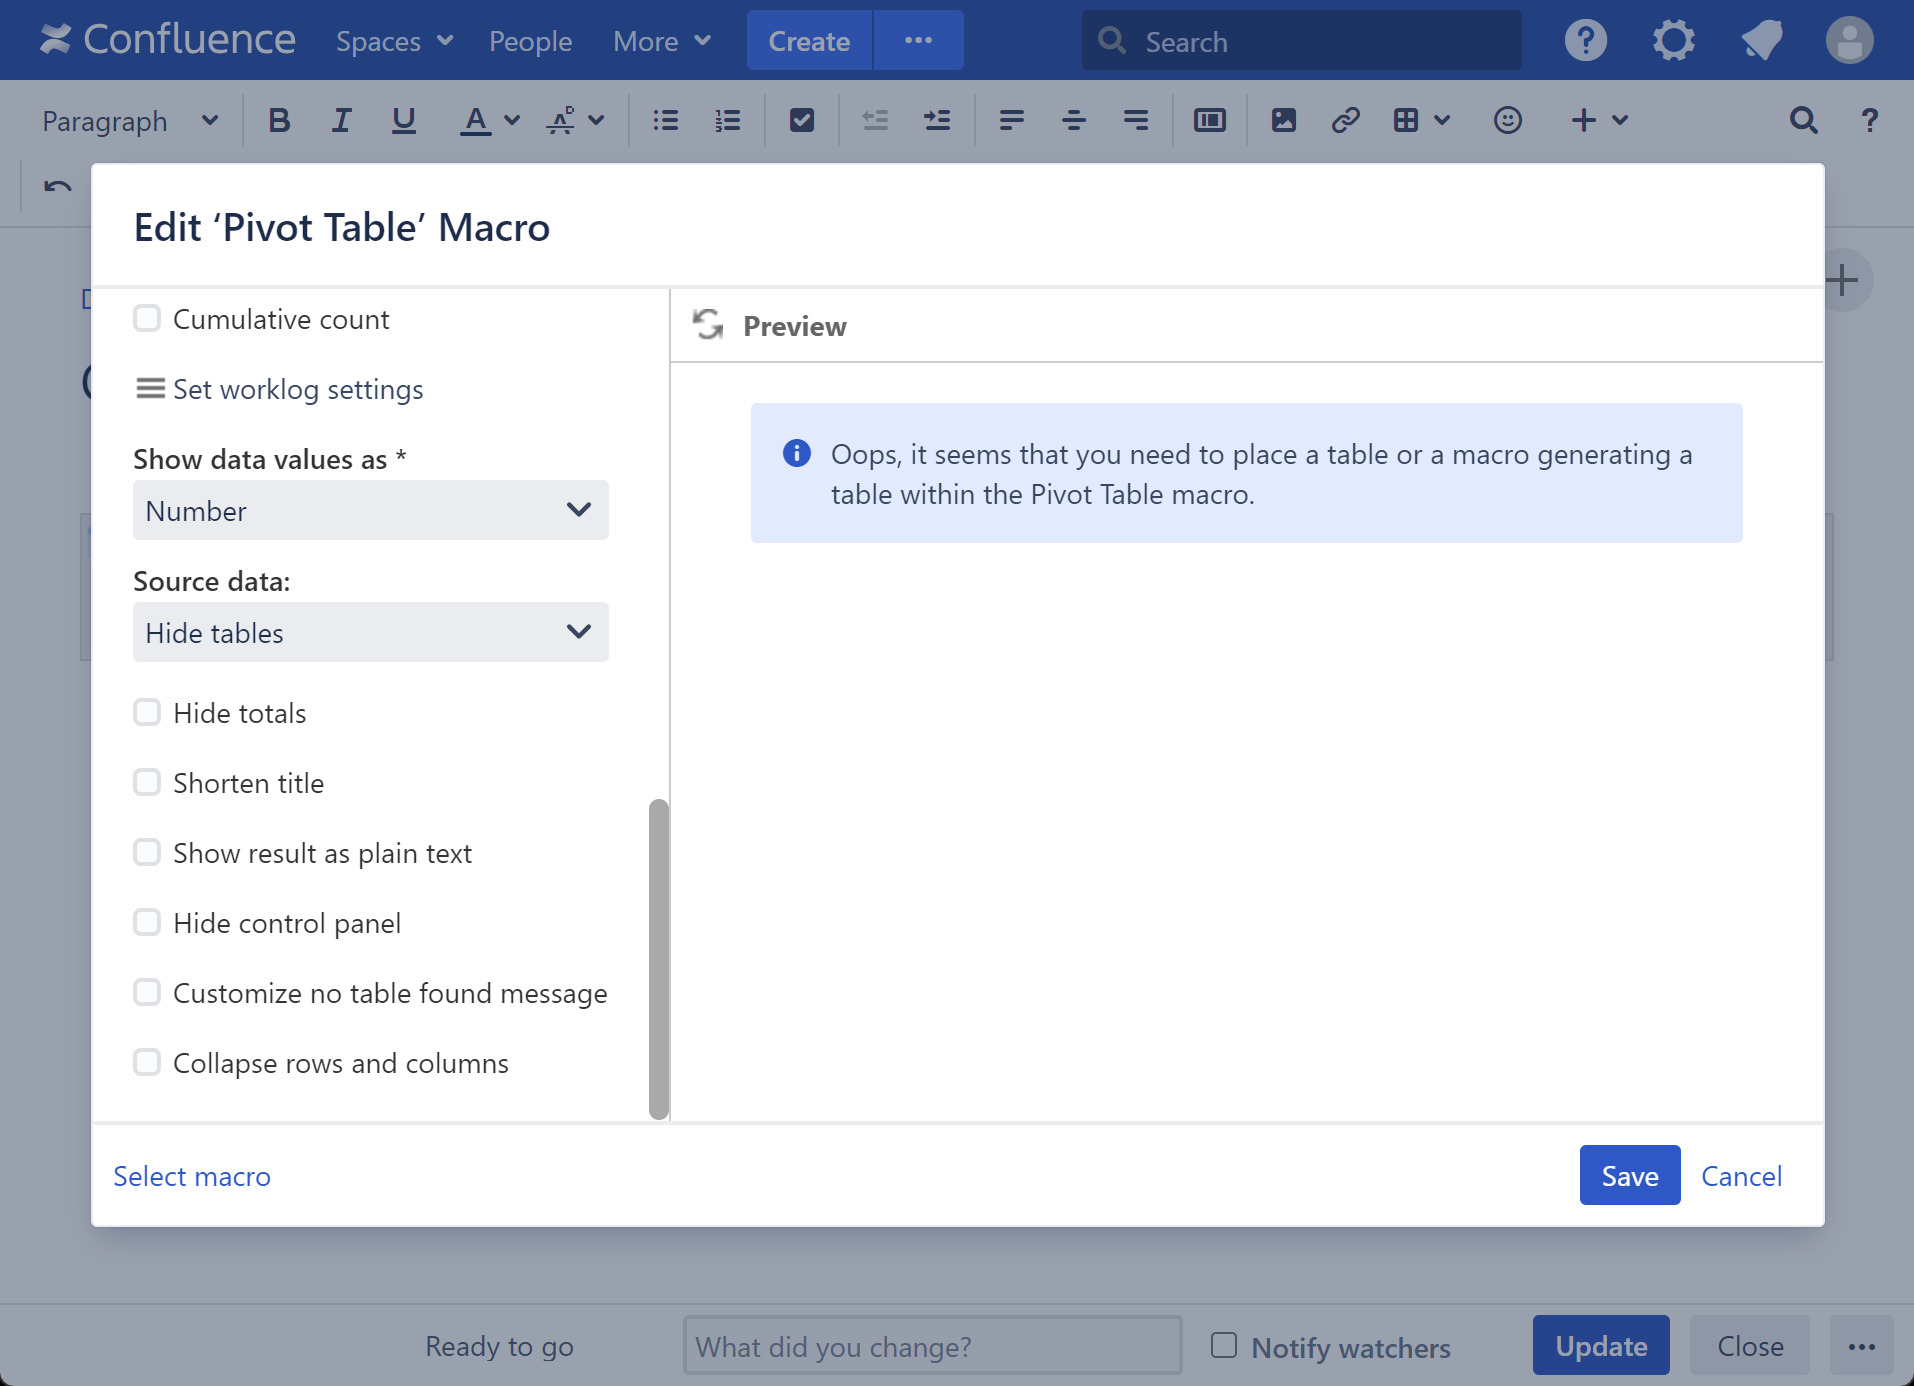Click the macro settings scrollbar
1914x1386 pixels.
[658, 958]
